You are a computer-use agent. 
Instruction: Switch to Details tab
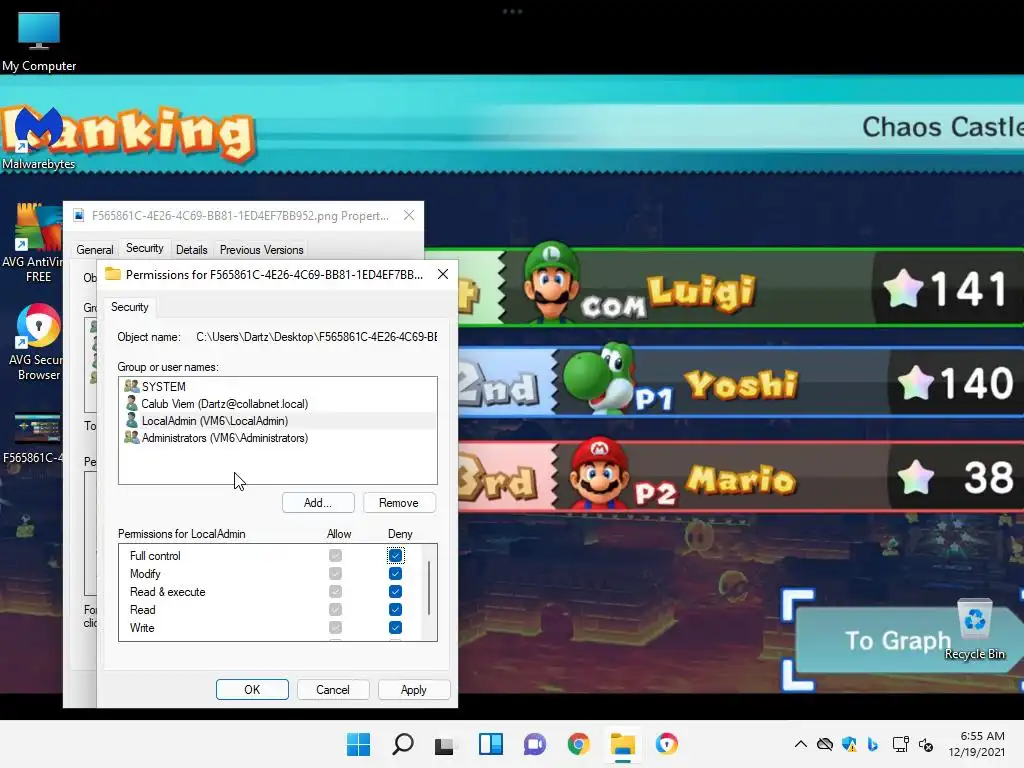pyautogui.click(x=191, y=249)
